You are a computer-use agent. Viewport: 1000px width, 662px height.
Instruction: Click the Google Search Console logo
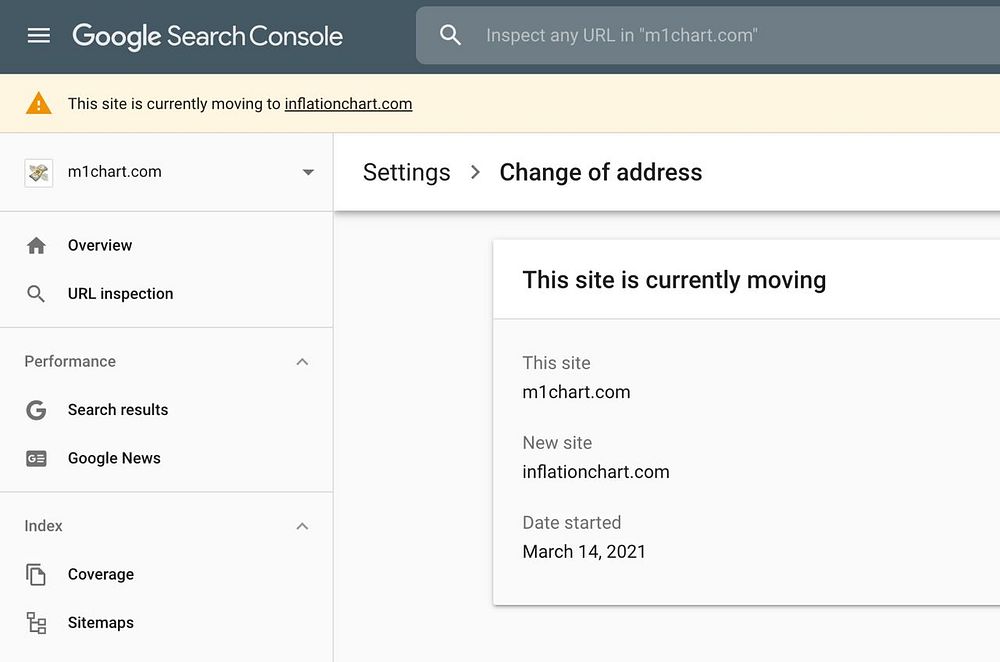pos(207,36)
